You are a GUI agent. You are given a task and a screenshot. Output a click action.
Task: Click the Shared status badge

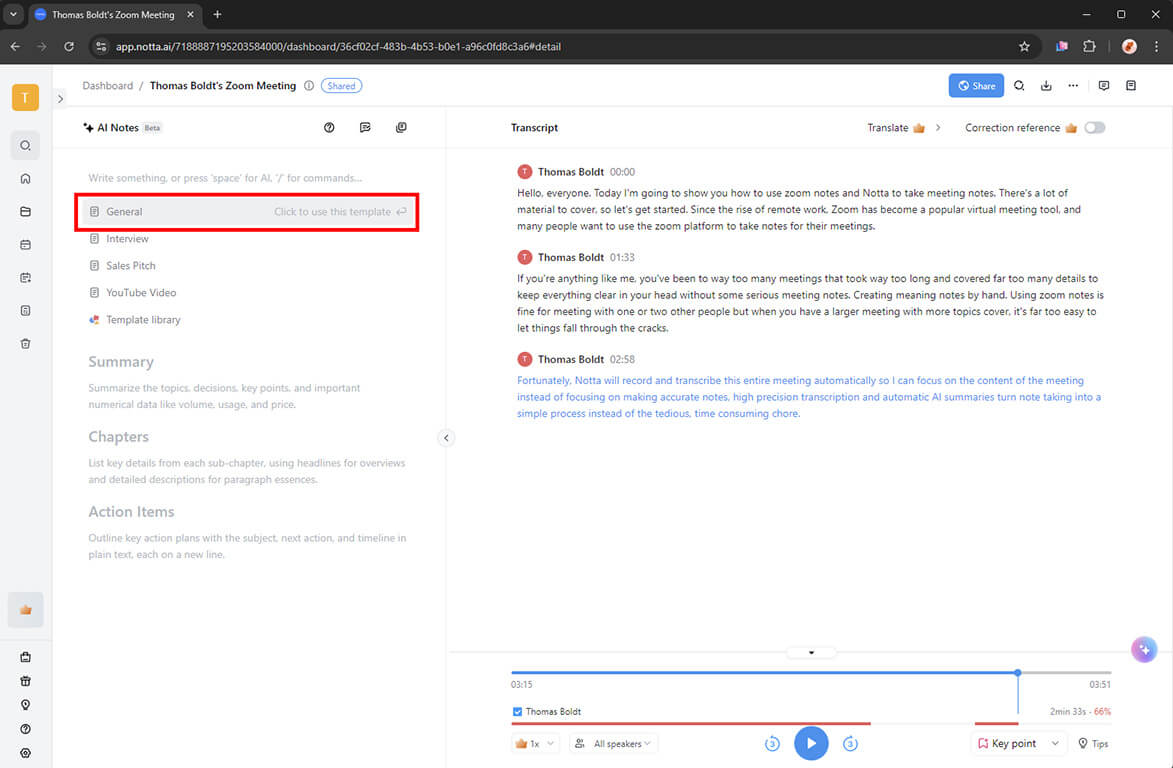[x=341, y=86]
